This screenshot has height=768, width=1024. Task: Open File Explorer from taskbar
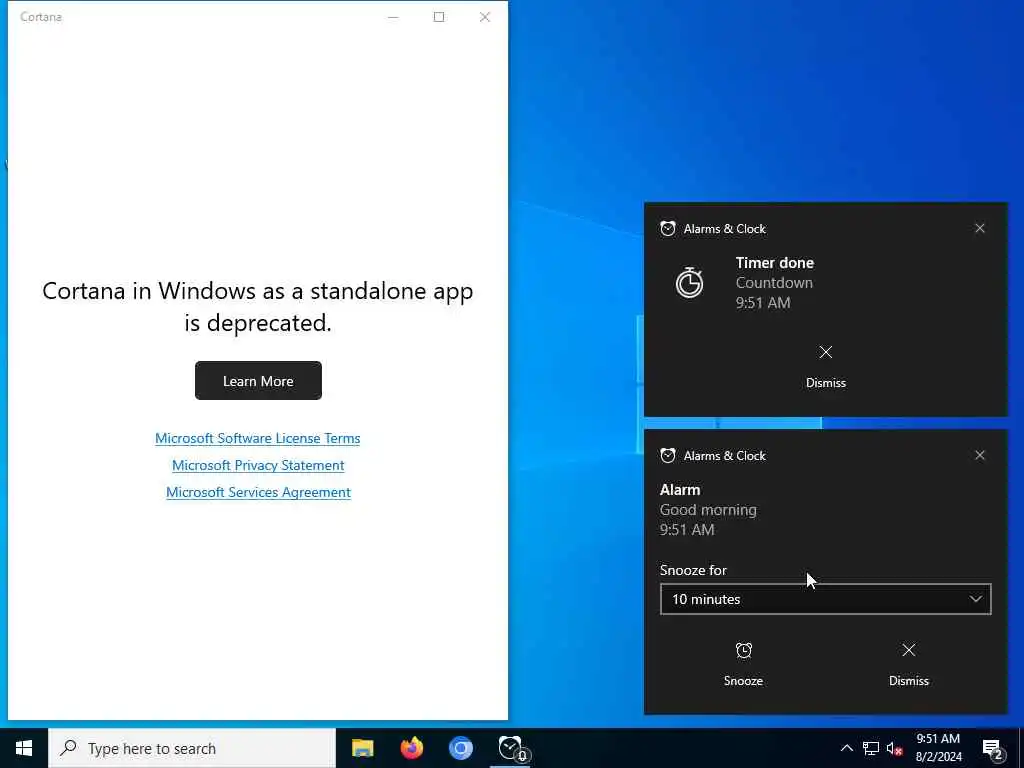[x=362, y=748]
